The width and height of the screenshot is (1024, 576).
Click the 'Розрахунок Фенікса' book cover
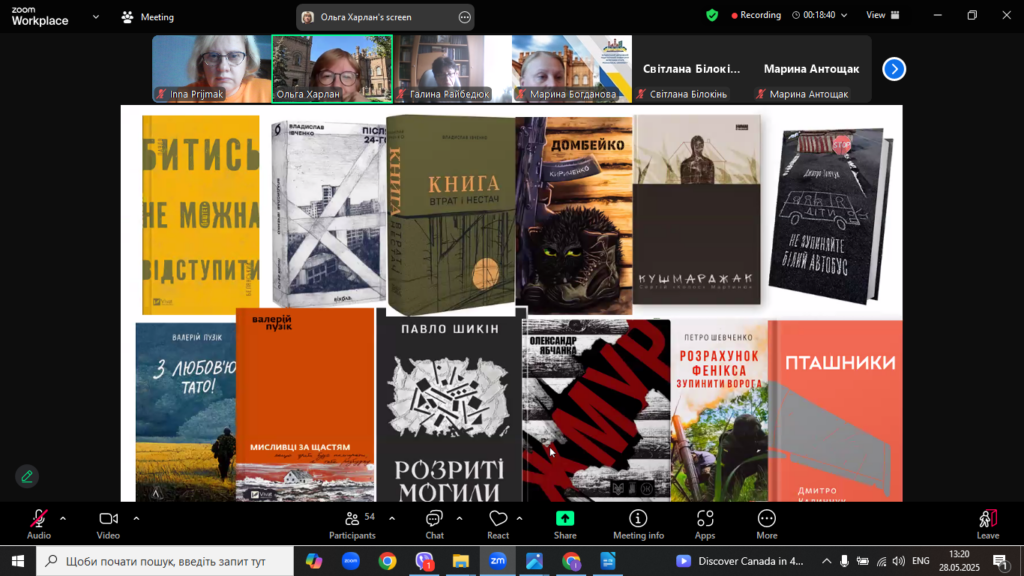point(719,411)
